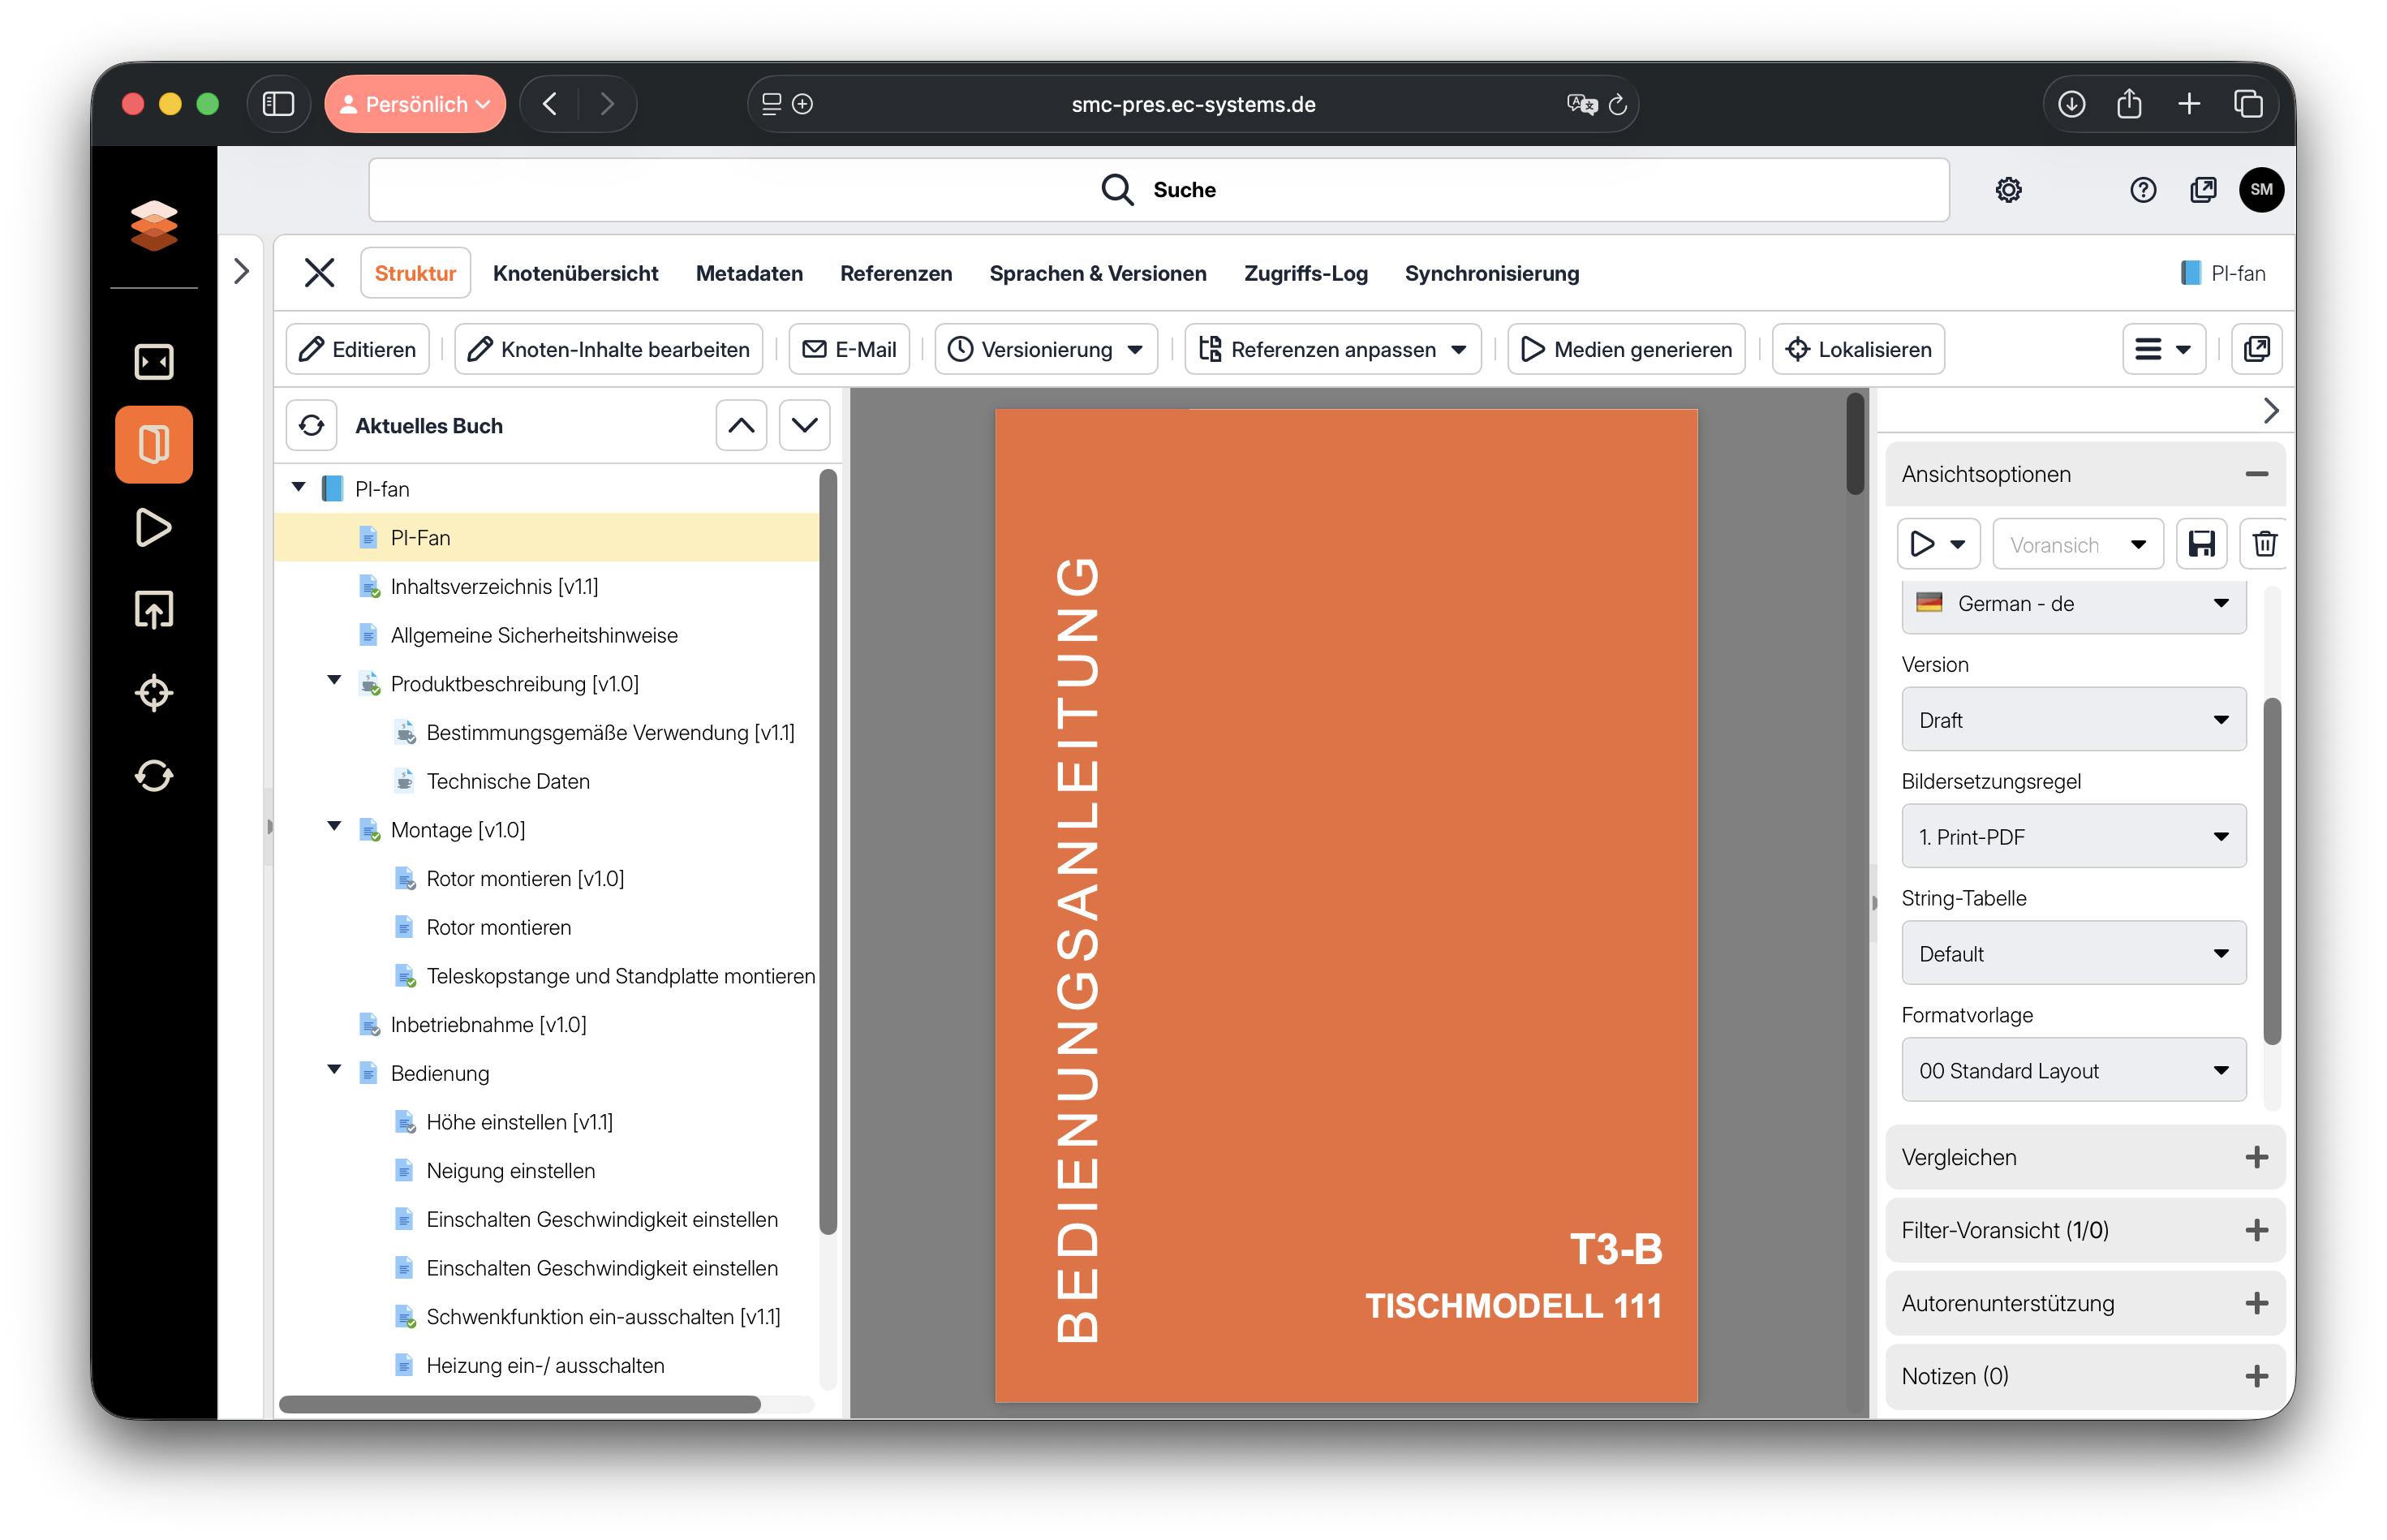The image size is (2387, 1540).
Task: Click the crosshair localize icon in sidebar
Action: 154,693
